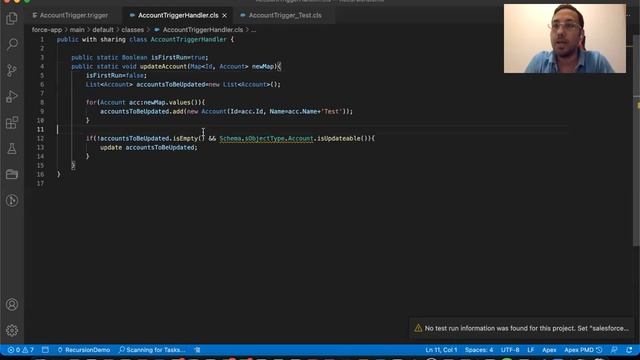Viewport: 640px width, 360px height.
Task: Click isFirstRun=true on line 3
Action: pos(179,58)
